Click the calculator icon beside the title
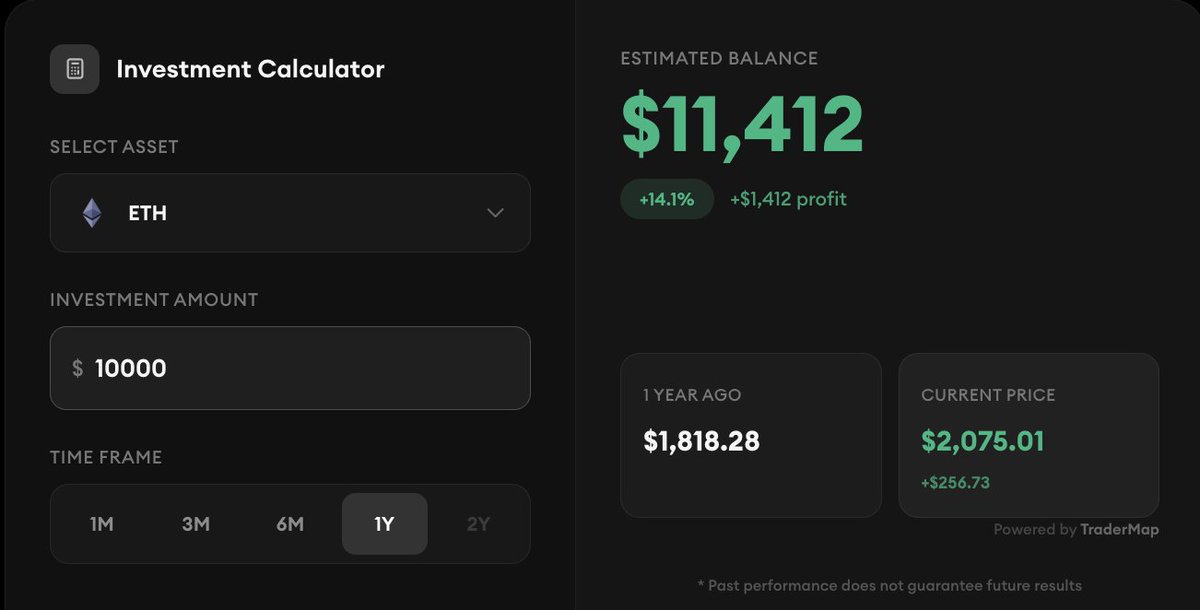Image resolution: width=1200 pixels, height=610 pixels. (x=75, y=69)
